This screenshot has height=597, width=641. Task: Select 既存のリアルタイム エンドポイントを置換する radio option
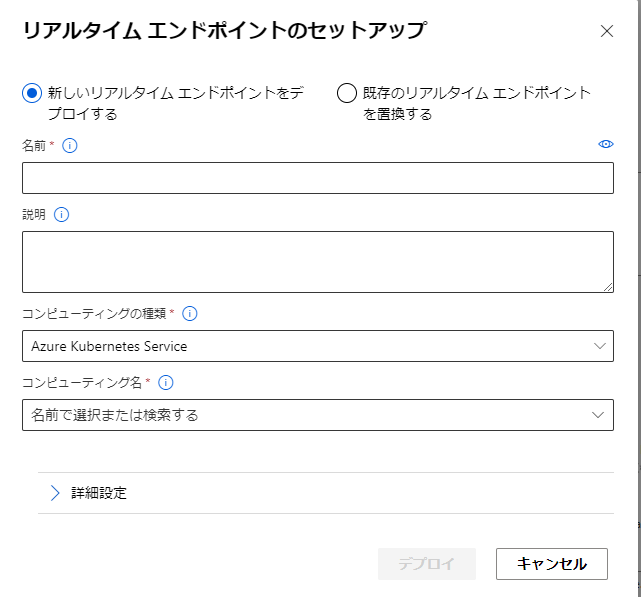click(347, 93)
